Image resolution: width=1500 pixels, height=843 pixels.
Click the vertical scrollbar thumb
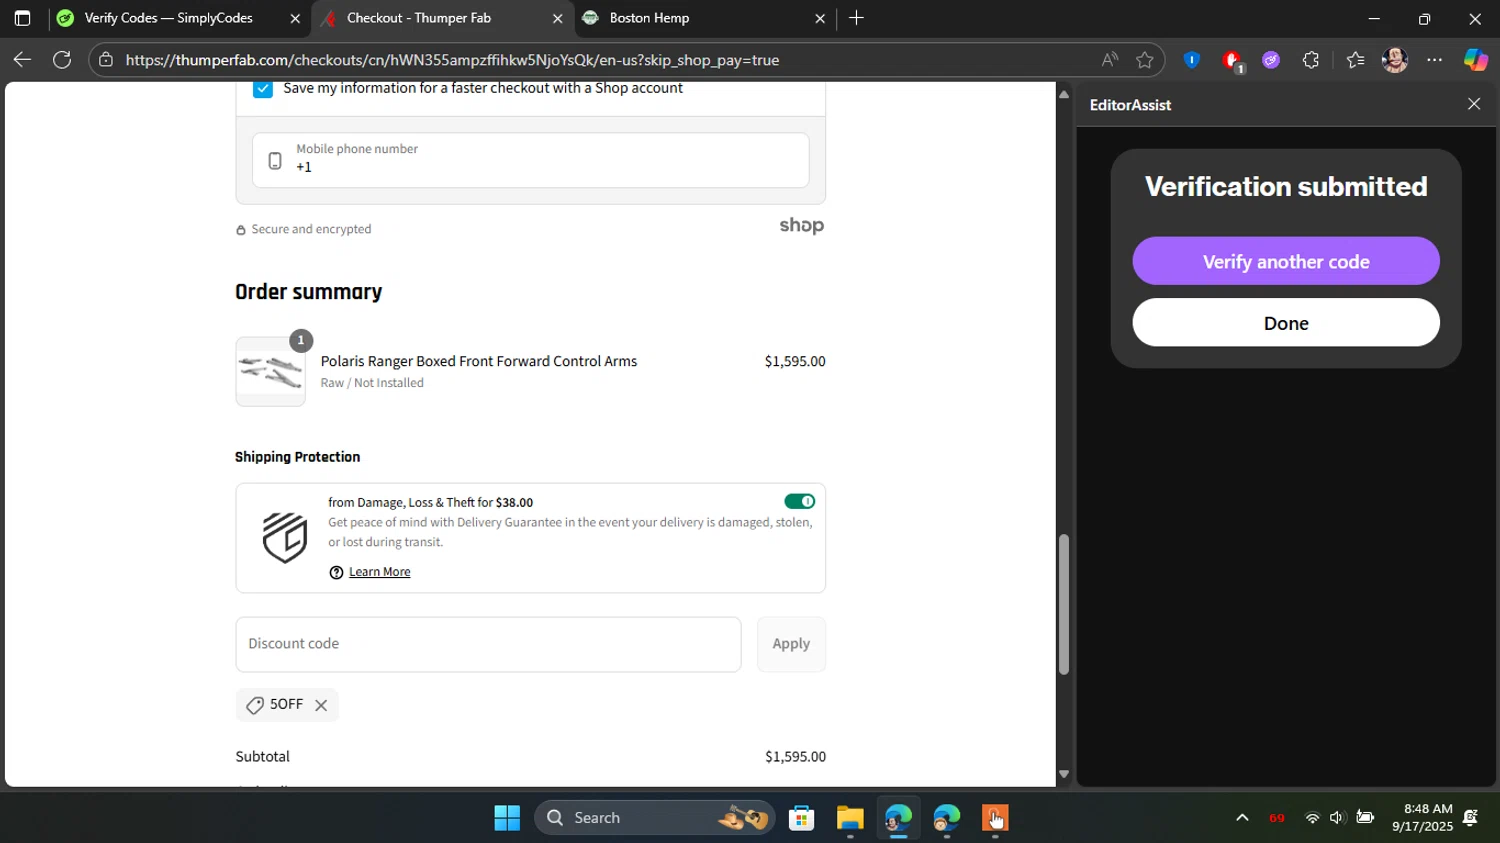coord(1064,605)
